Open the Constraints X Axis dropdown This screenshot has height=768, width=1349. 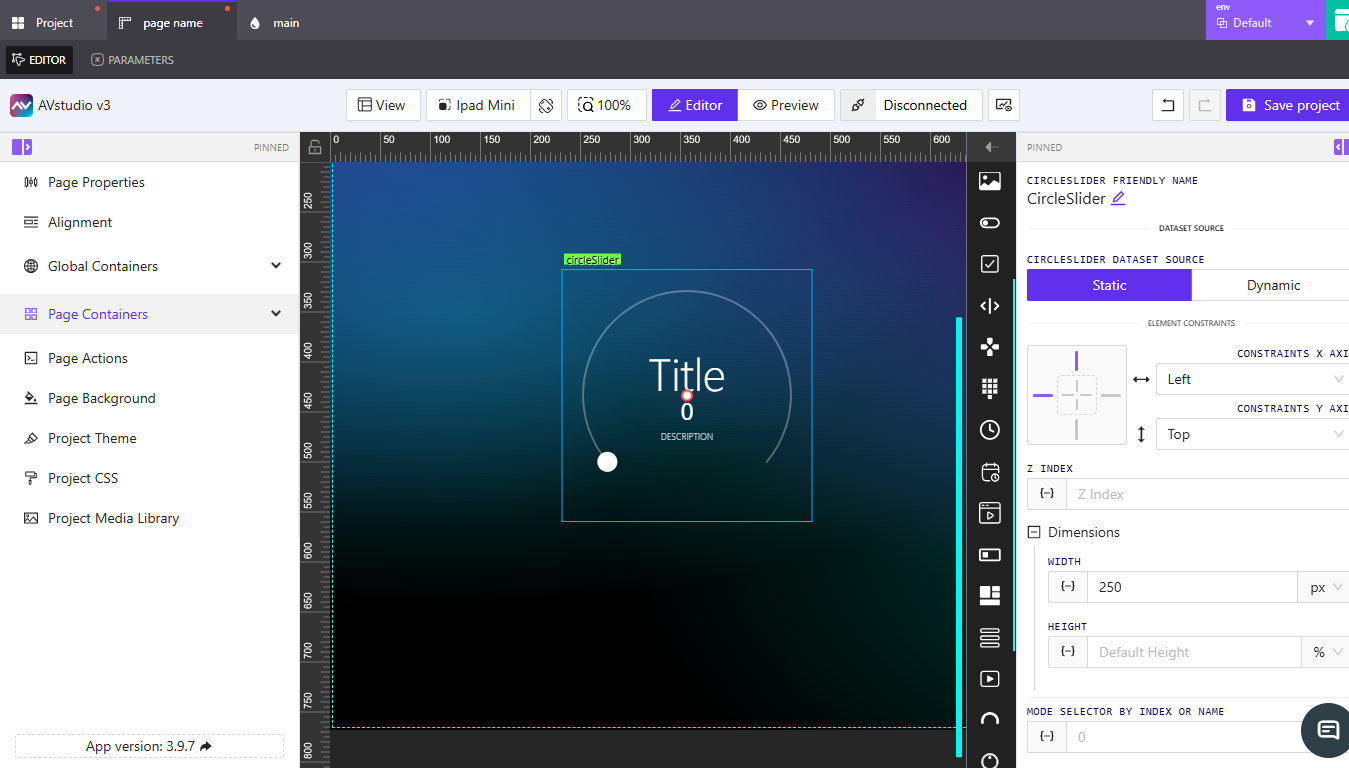pyautogui.click(x=1251, y=379)
